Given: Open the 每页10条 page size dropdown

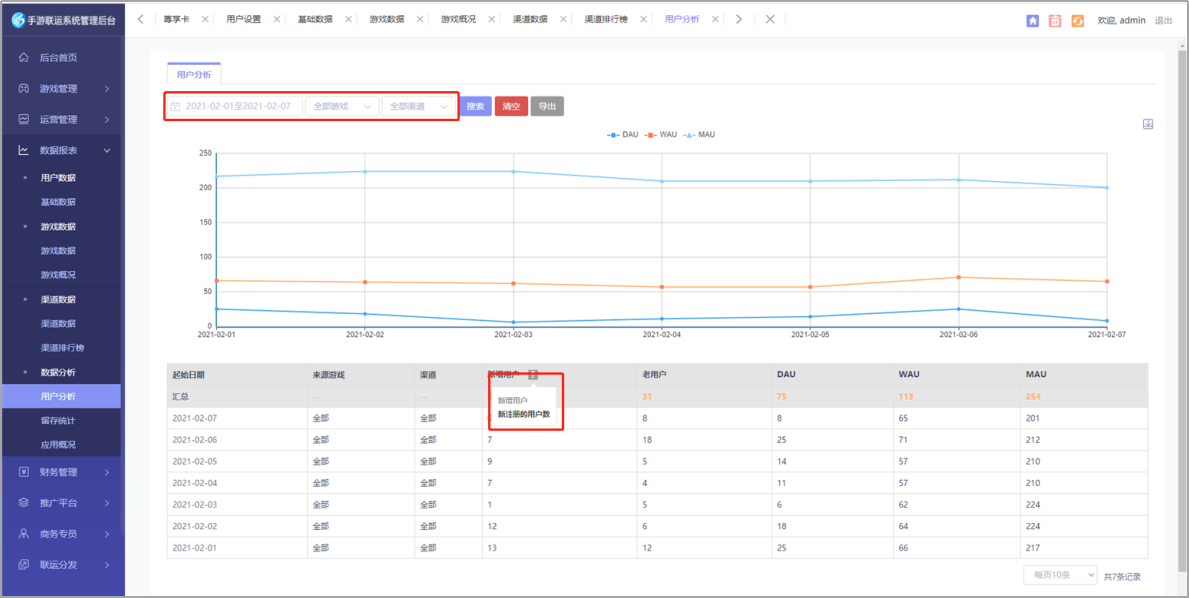Looking at the screenshot, I should point(1060,575).
